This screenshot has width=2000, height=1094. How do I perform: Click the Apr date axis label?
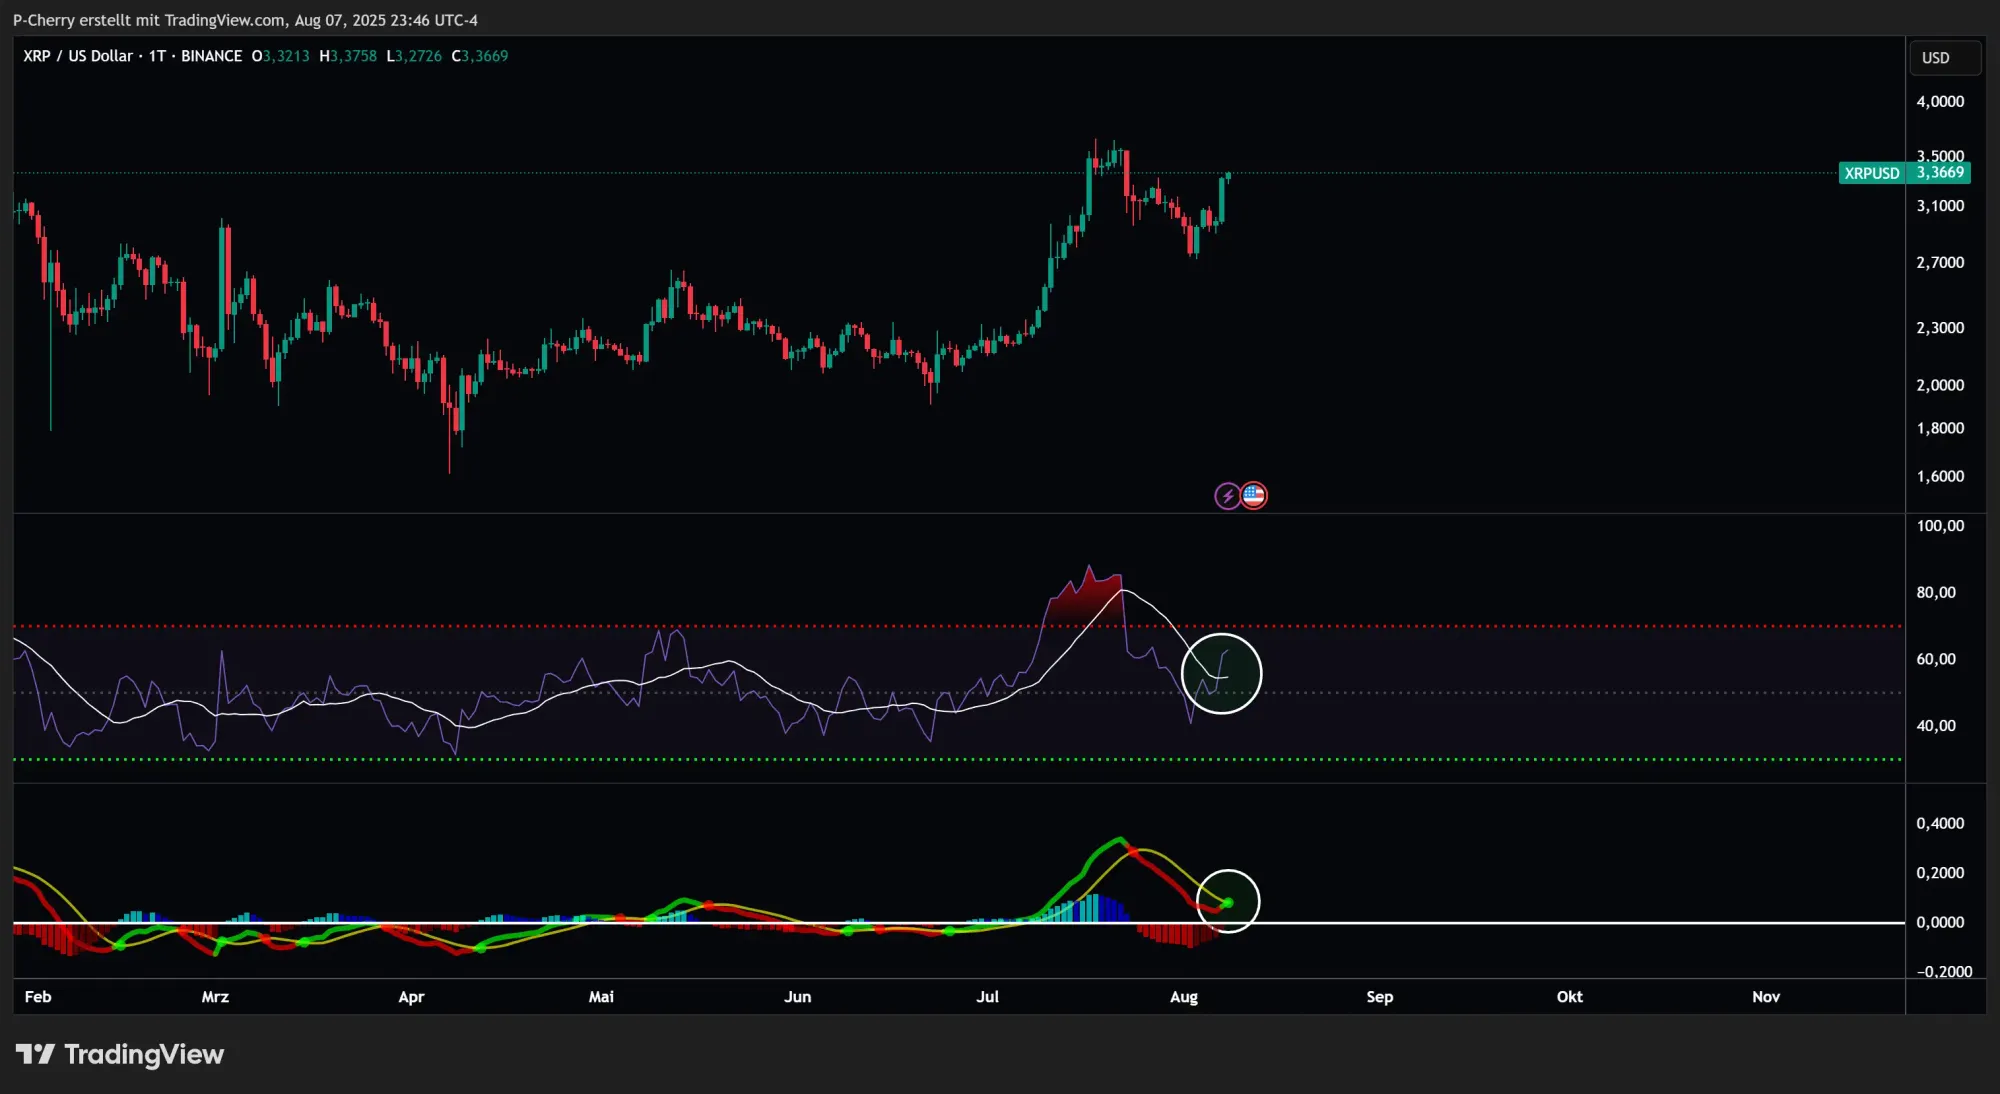pyautogui.click(x=411, y=997)
